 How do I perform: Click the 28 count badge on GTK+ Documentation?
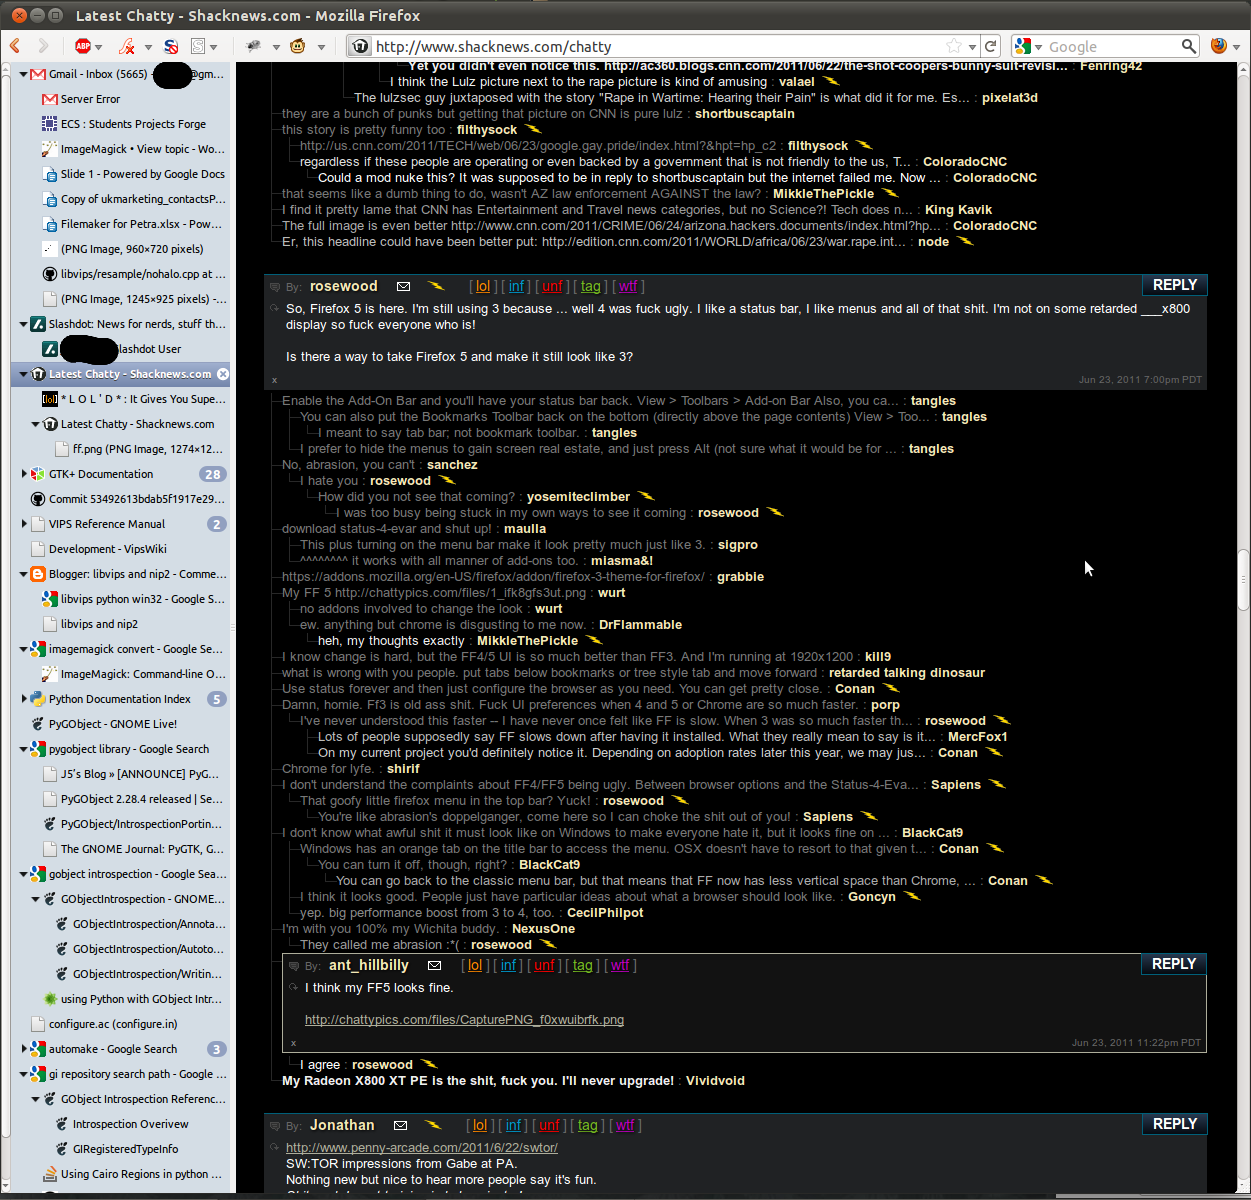(x=212, y=474)
